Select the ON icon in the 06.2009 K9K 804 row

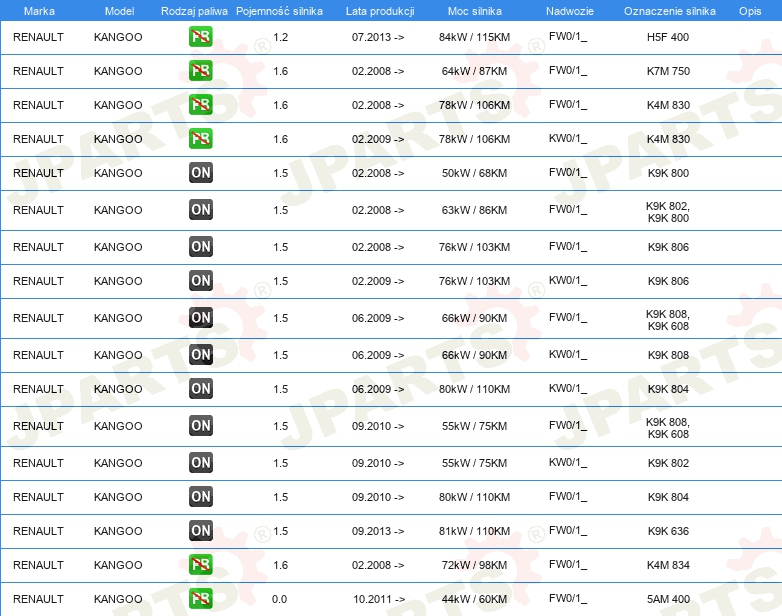200,389
